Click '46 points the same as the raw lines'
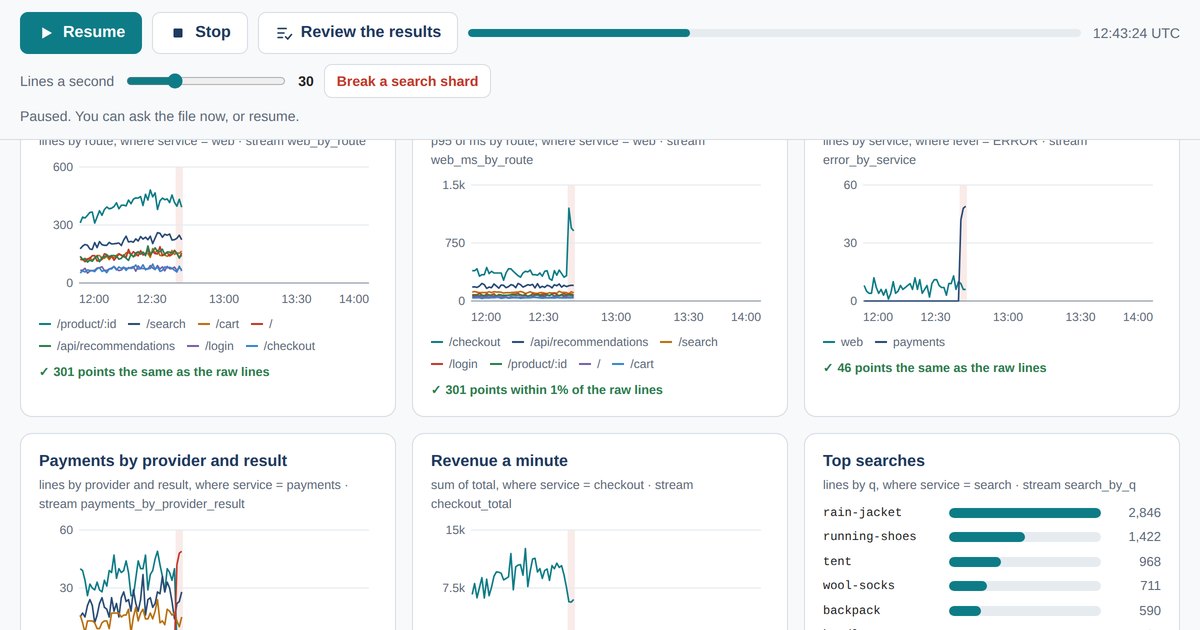1200x630 pixels. [x=935, y=368]
